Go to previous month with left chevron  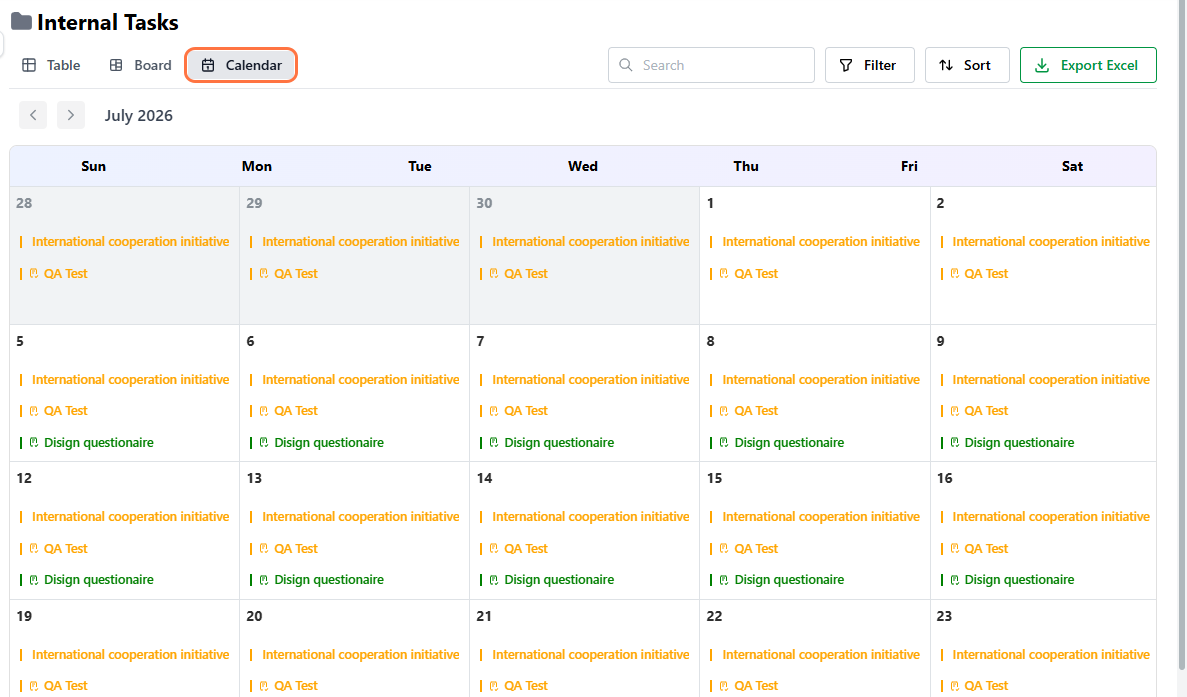[33, 115]
